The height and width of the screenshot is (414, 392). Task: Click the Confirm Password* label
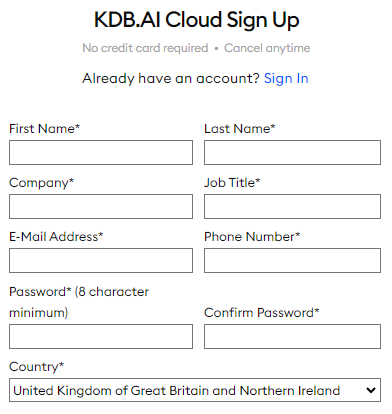point(262,313)
